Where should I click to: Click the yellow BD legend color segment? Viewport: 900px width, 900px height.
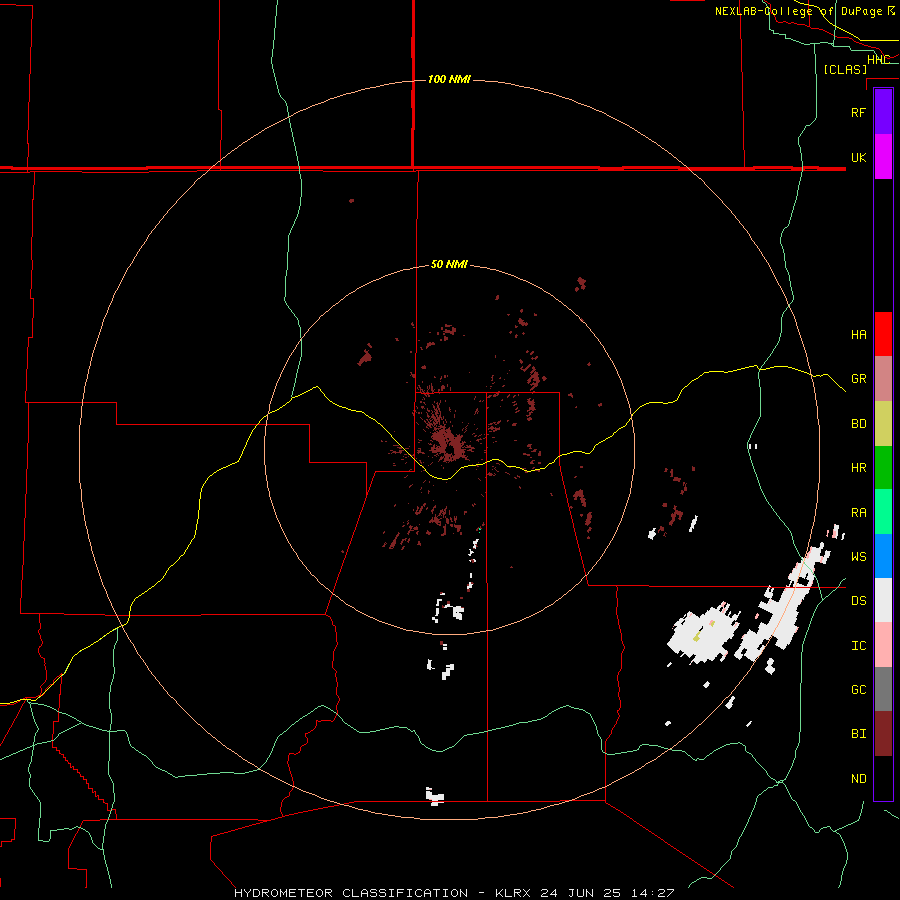(x=883, y=424)
